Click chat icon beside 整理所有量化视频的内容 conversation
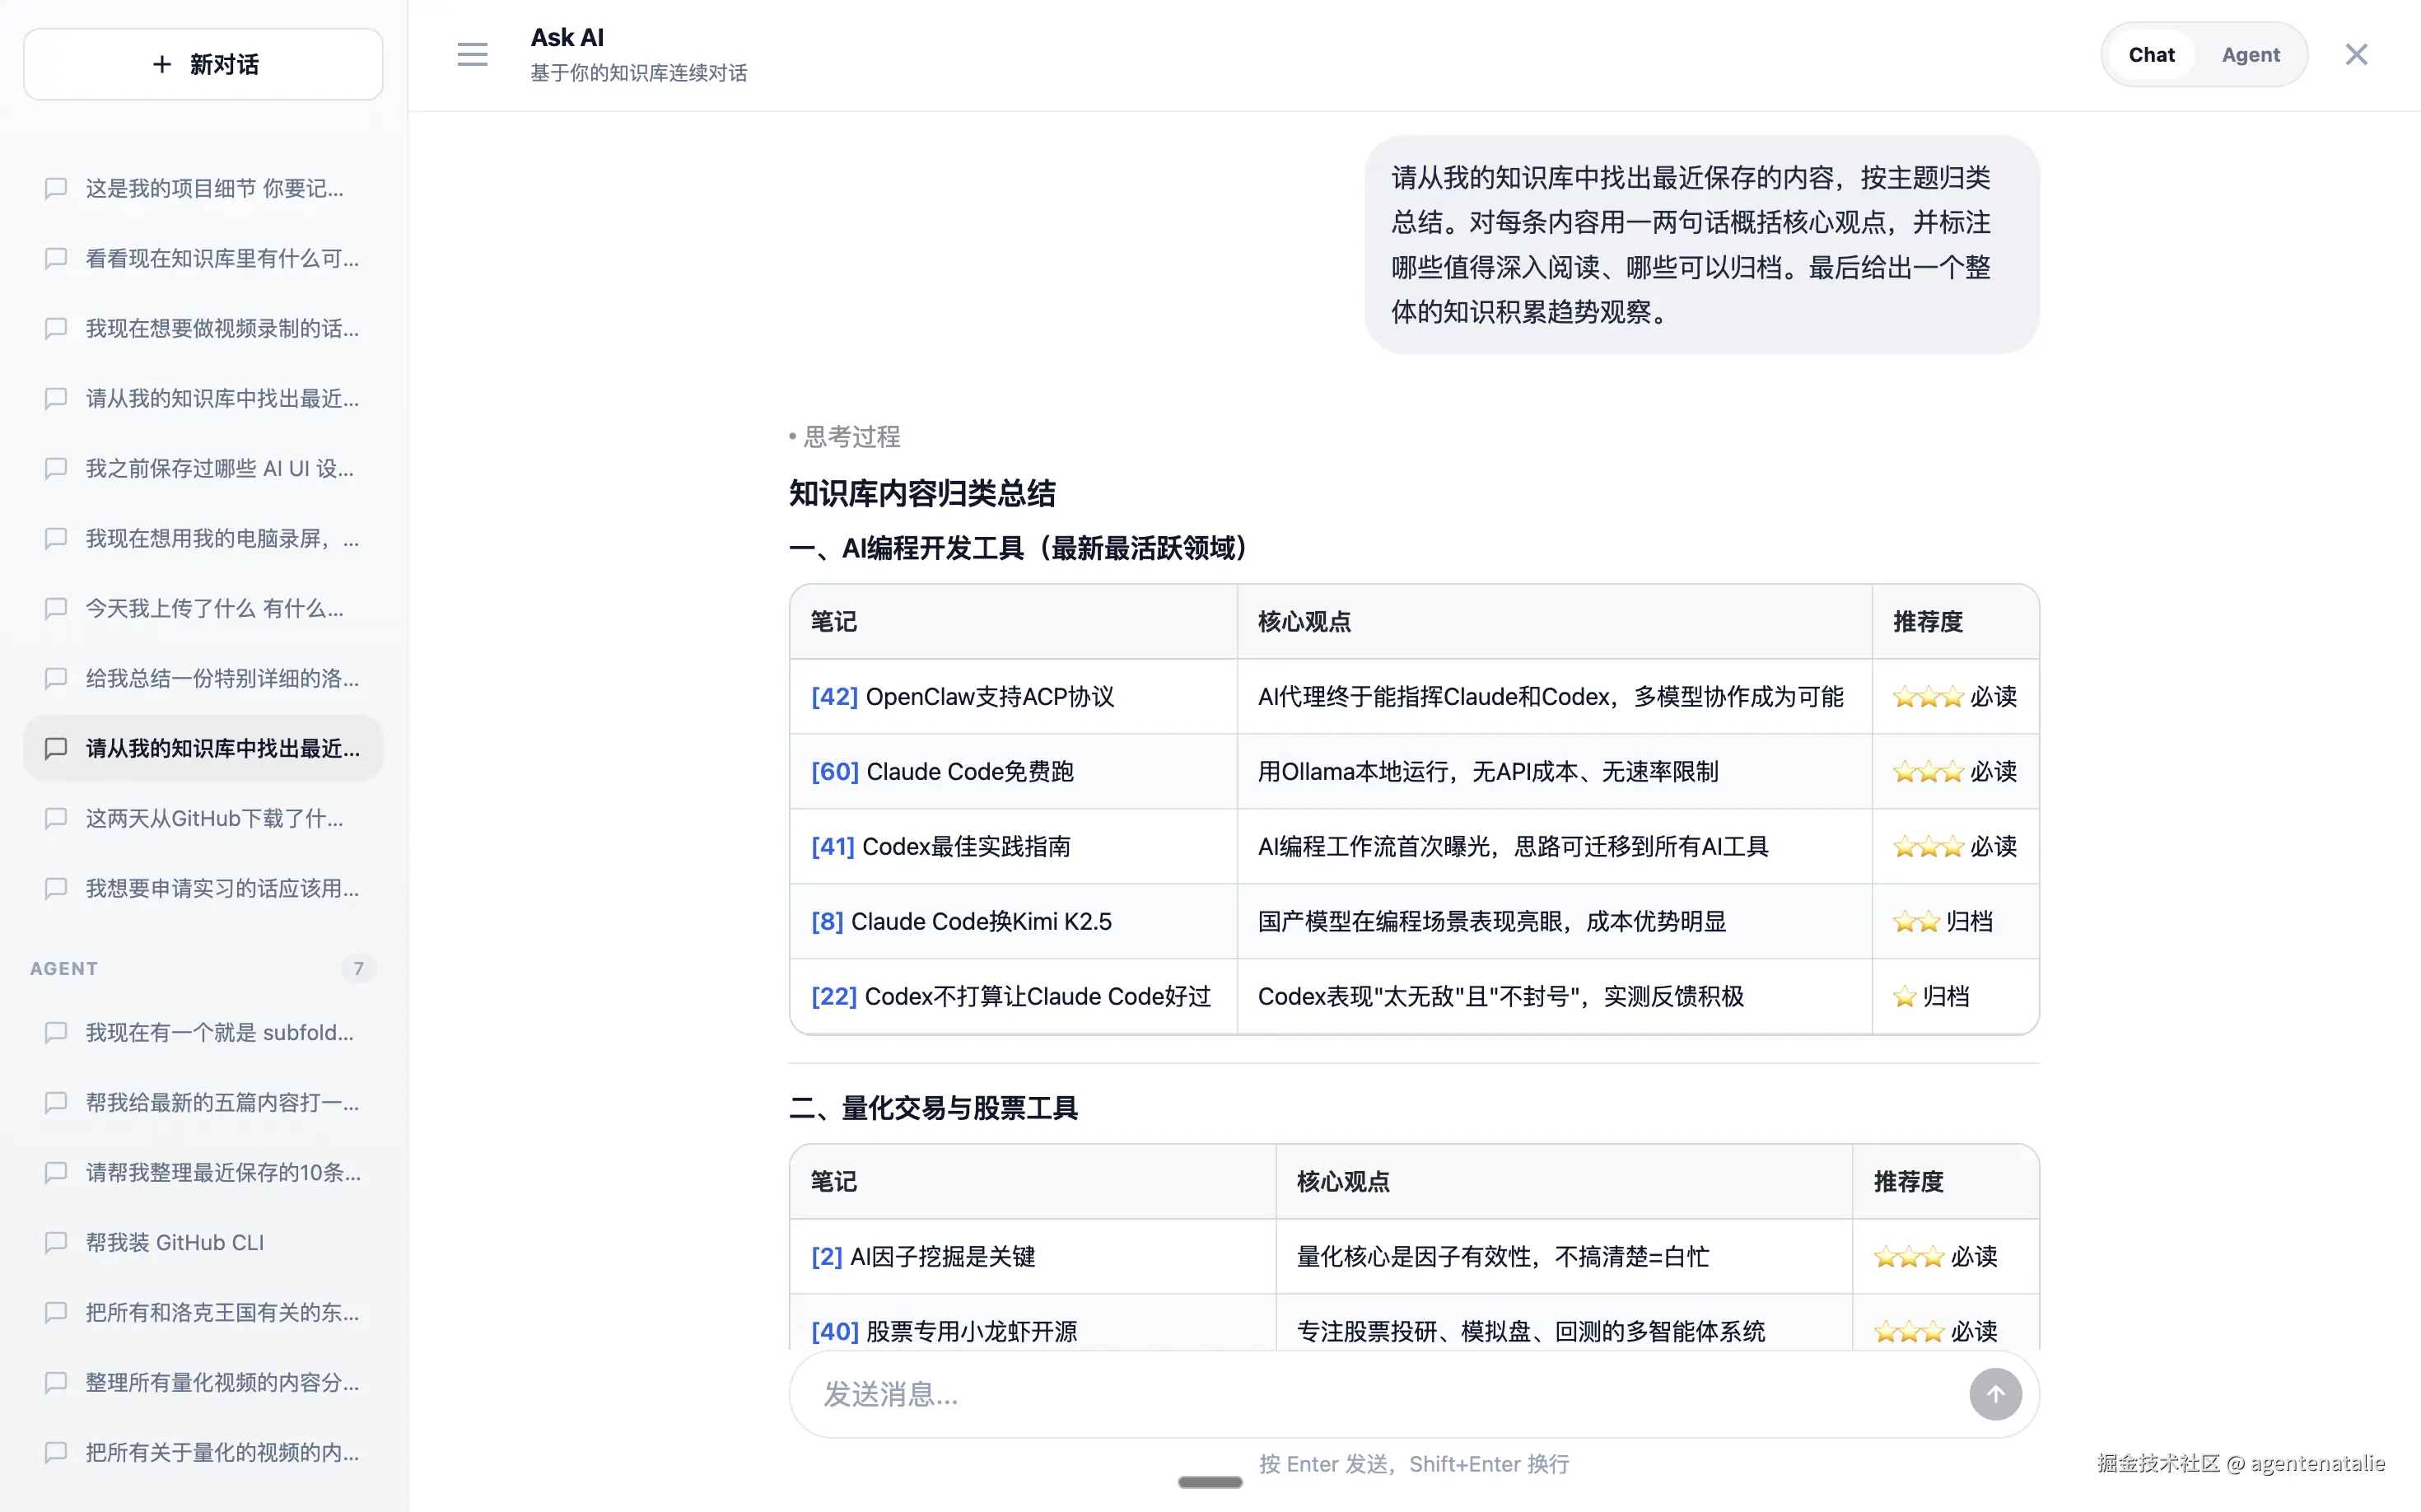Image resolution: width=2421 pixels, height=1512 pixels. point(56,1382)
